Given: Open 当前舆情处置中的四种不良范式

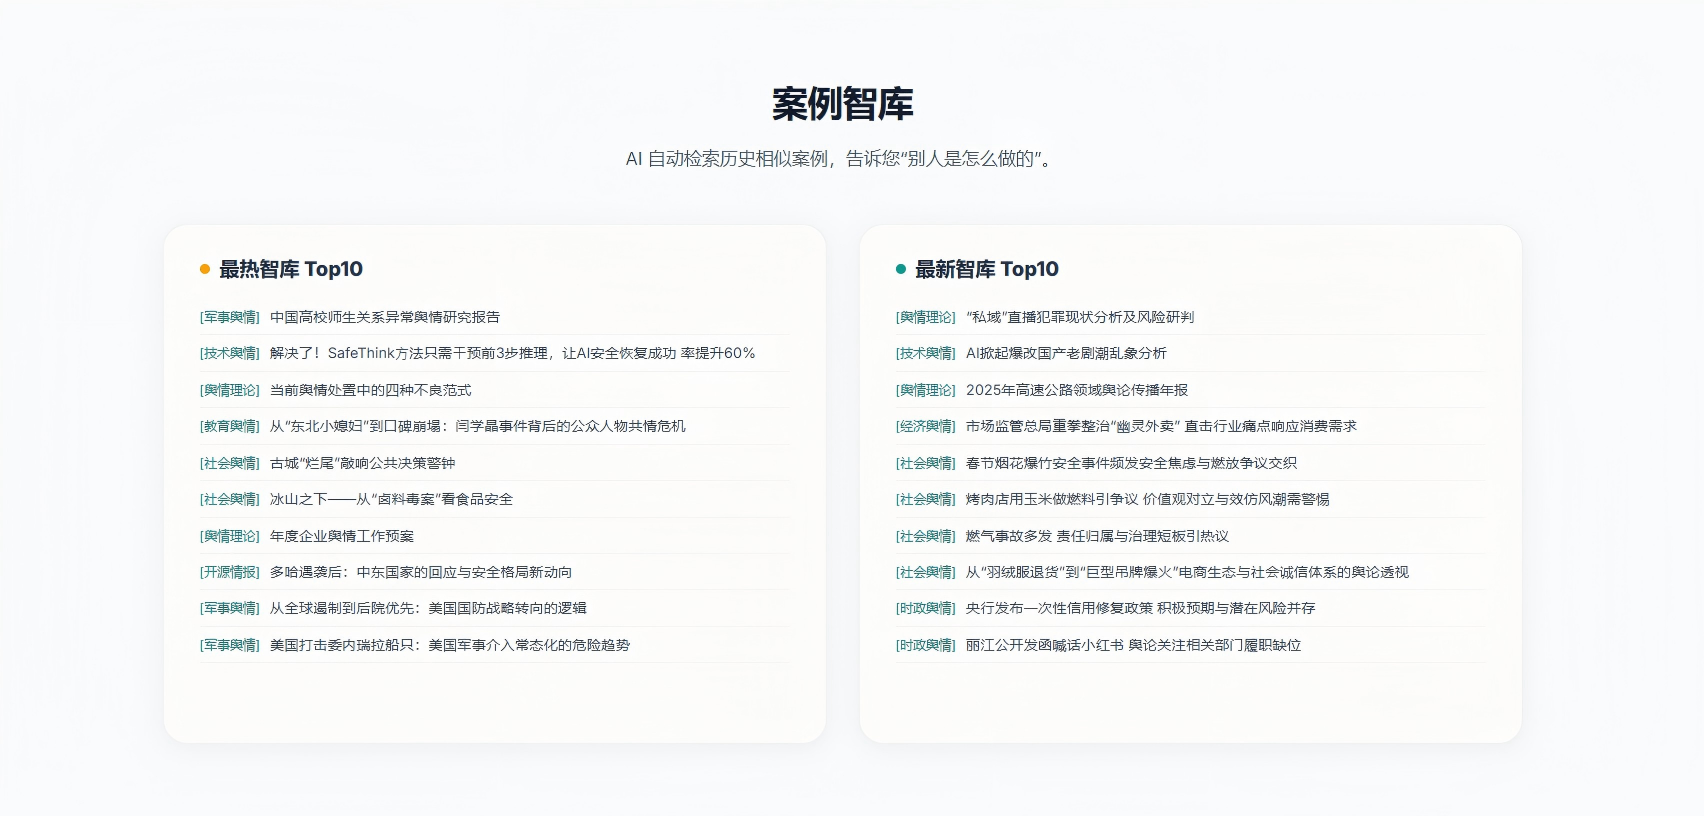Looking at the screenshot, I should 370,390.
